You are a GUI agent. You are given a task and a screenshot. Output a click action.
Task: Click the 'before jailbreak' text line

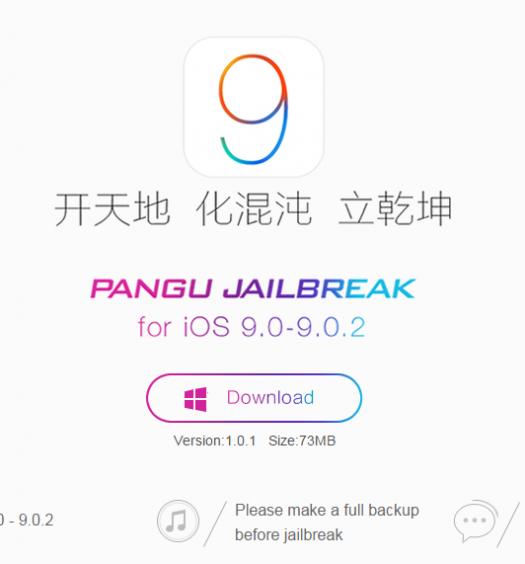coord(289,535)
